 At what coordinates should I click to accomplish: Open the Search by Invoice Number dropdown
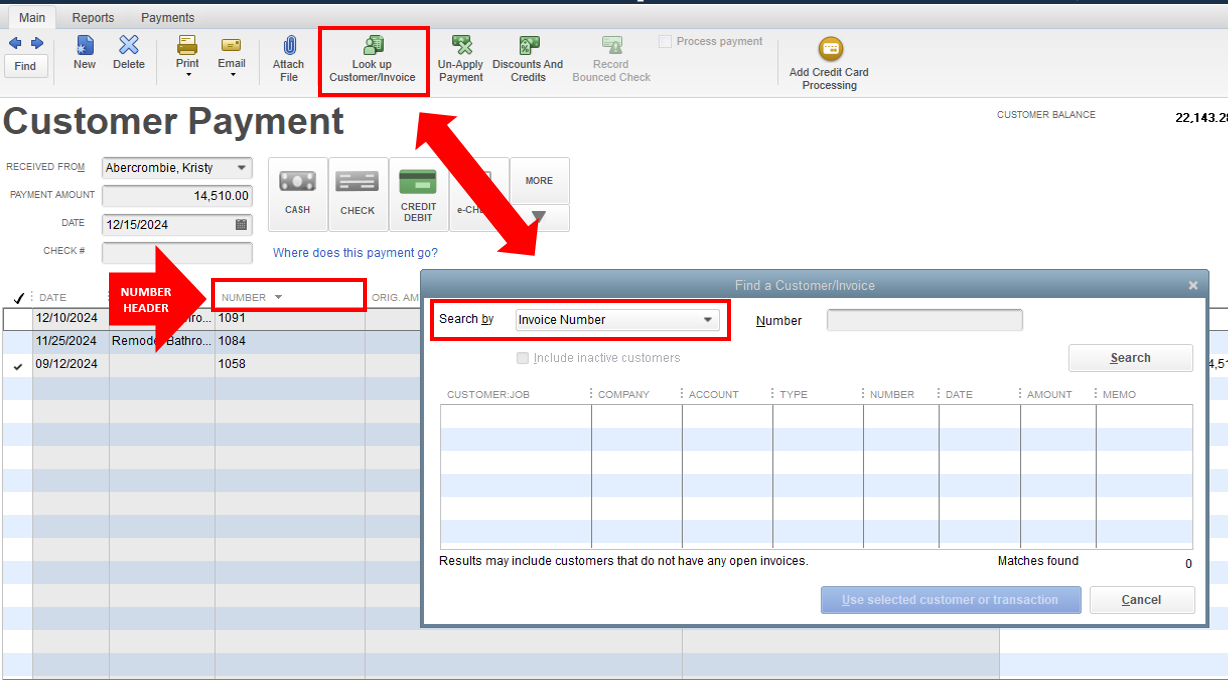(709, 319)
